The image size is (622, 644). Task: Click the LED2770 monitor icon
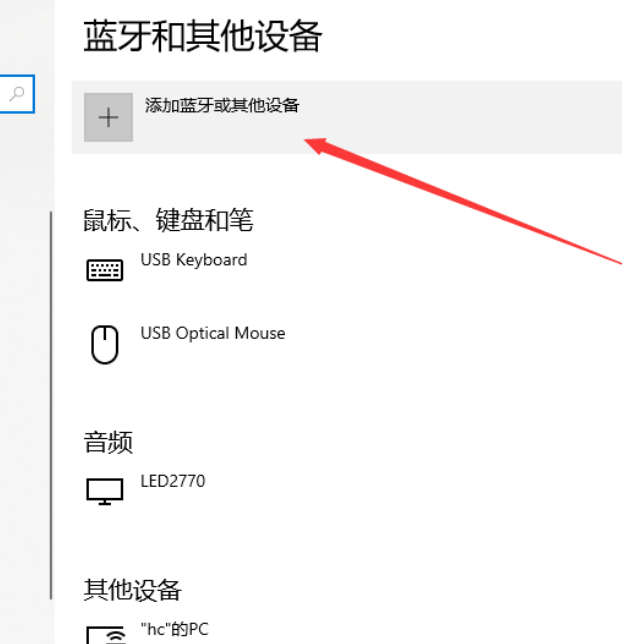(x=105, y=490)
